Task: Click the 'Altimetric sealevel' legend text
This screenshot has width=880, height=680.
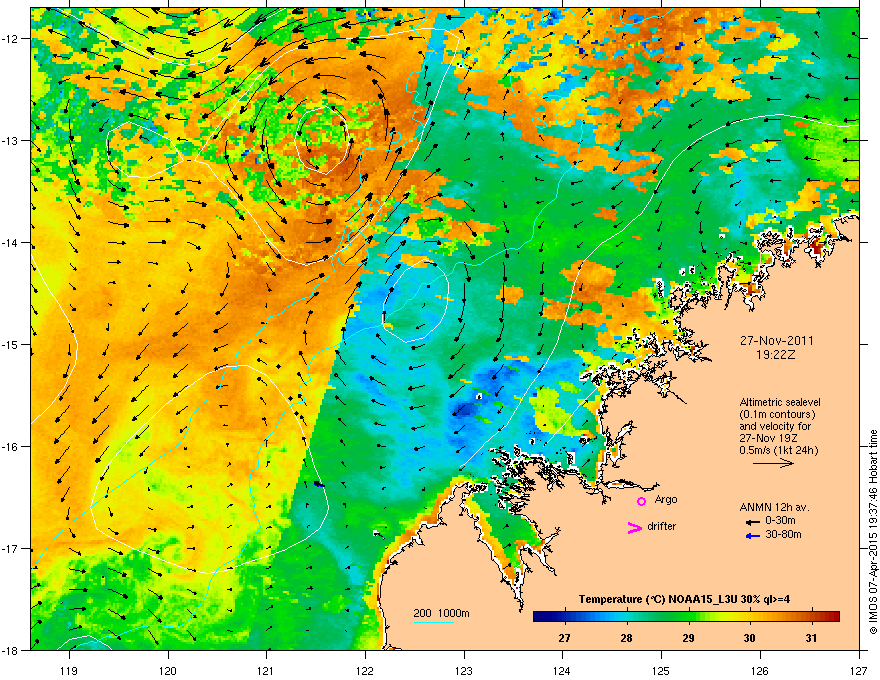Action: (780, 402)
